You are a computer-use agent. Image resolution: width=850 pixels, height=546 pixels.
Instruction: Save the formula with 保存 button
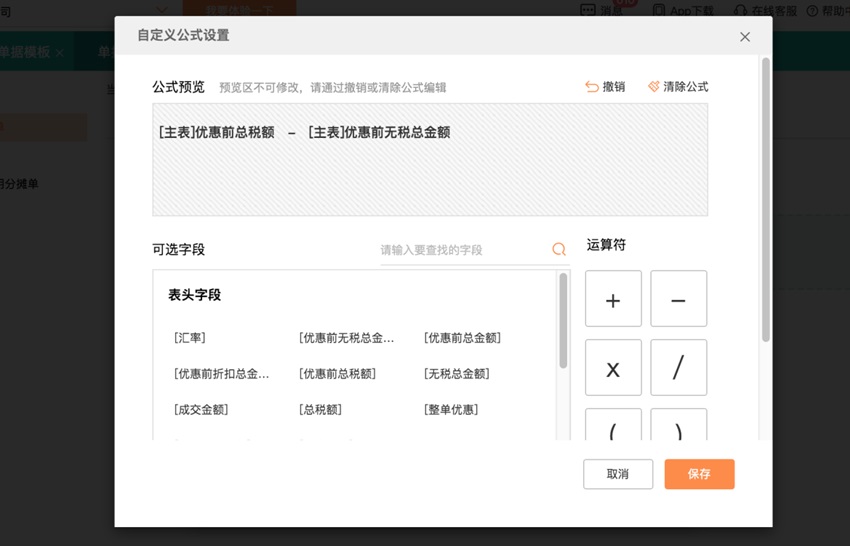tap(699, 474)
